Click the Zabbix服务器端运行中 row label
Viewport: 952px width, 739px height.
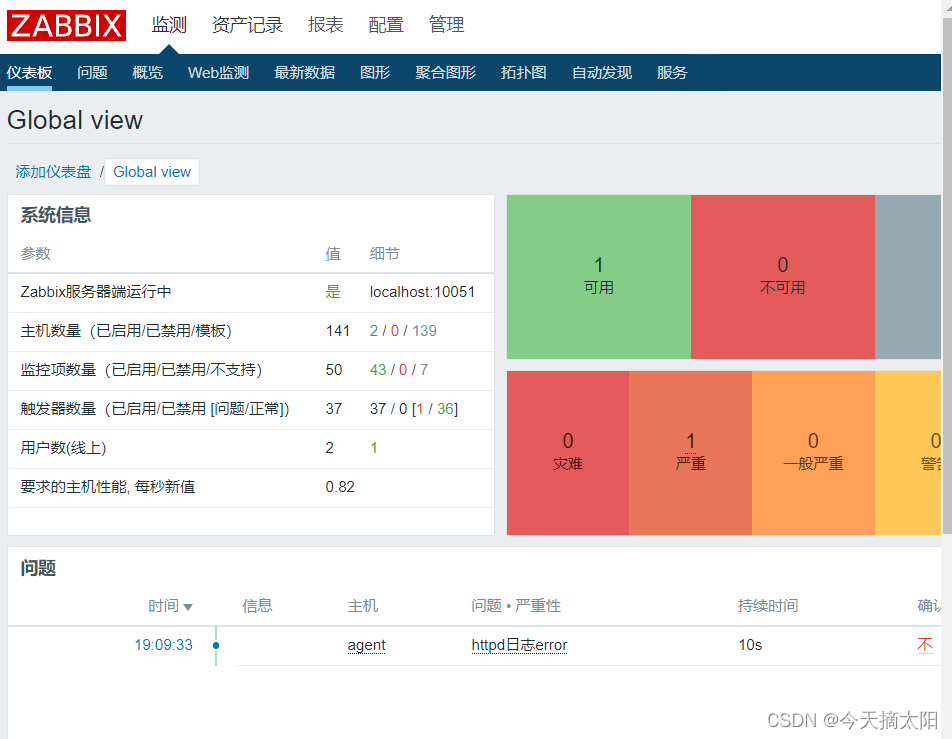[x=96, y=292]
